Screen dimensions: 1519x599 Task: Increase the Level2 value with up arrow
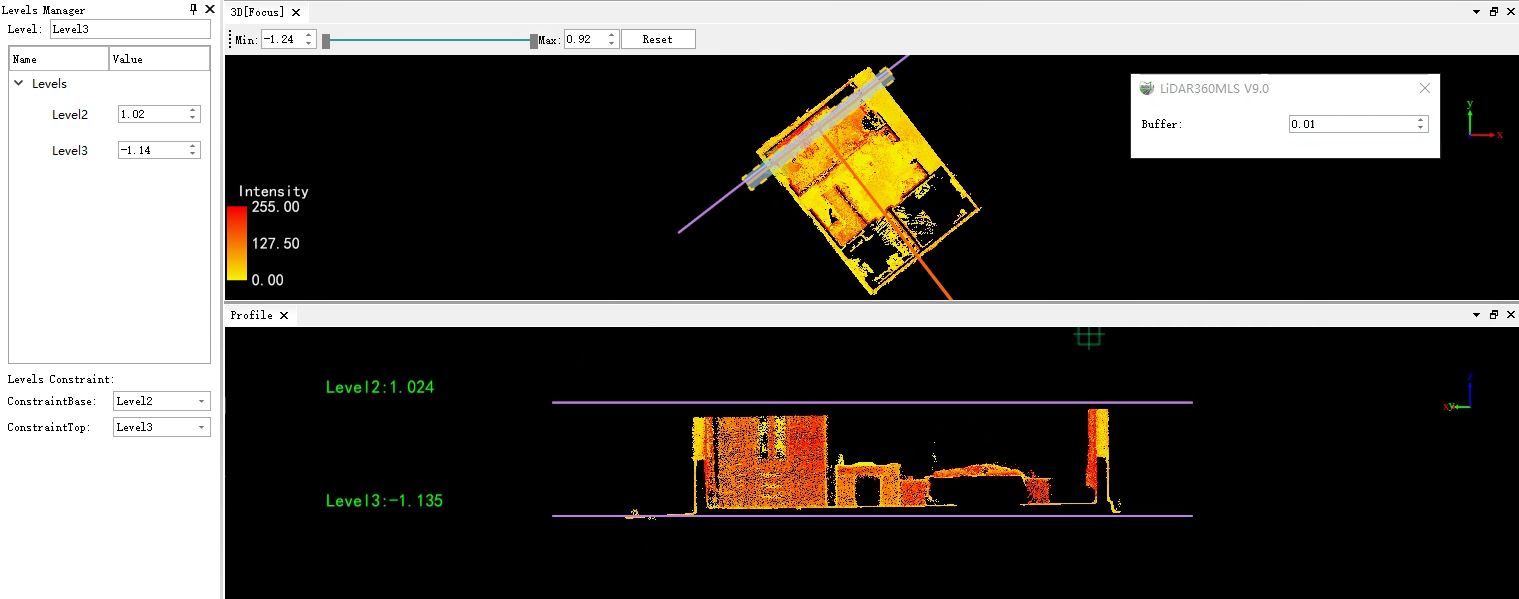[192, 111]
